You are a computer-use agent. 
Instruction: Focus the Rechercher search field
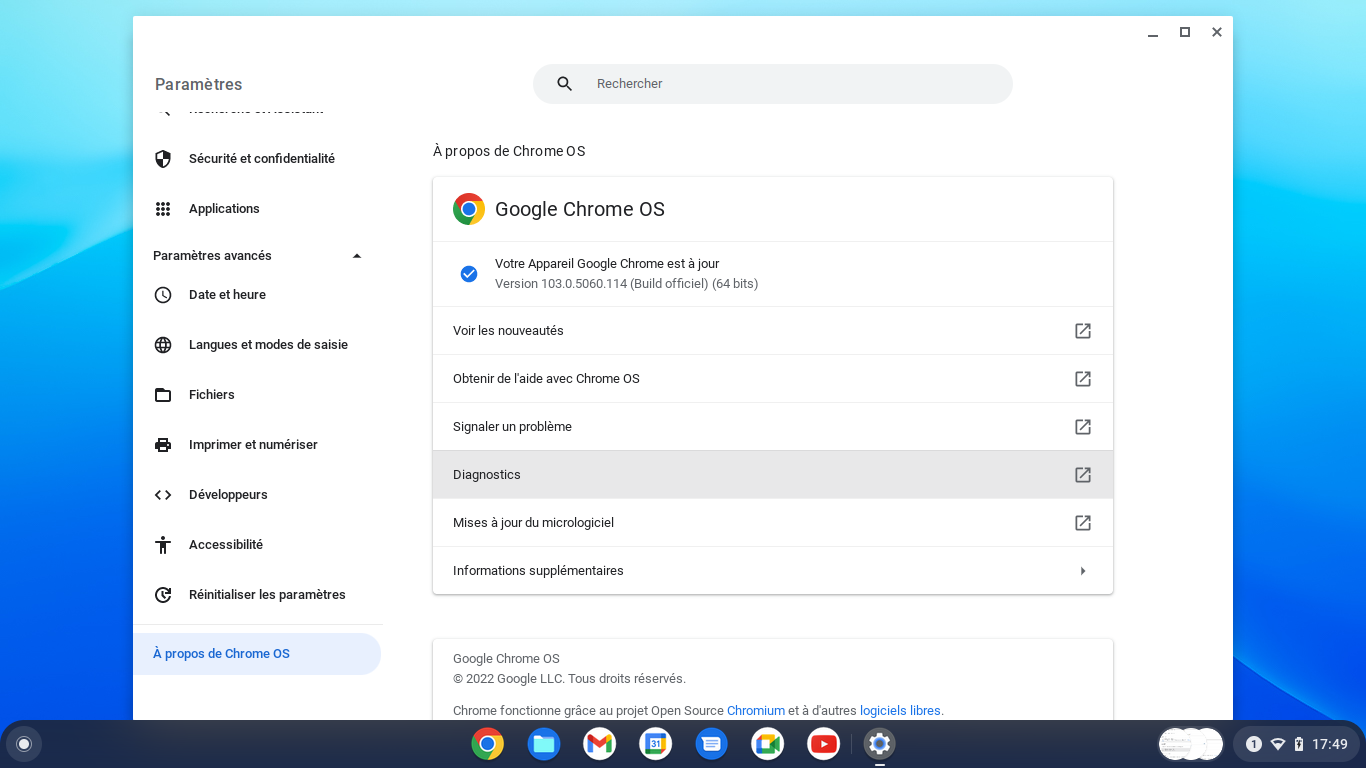click(x=773, y=84)
